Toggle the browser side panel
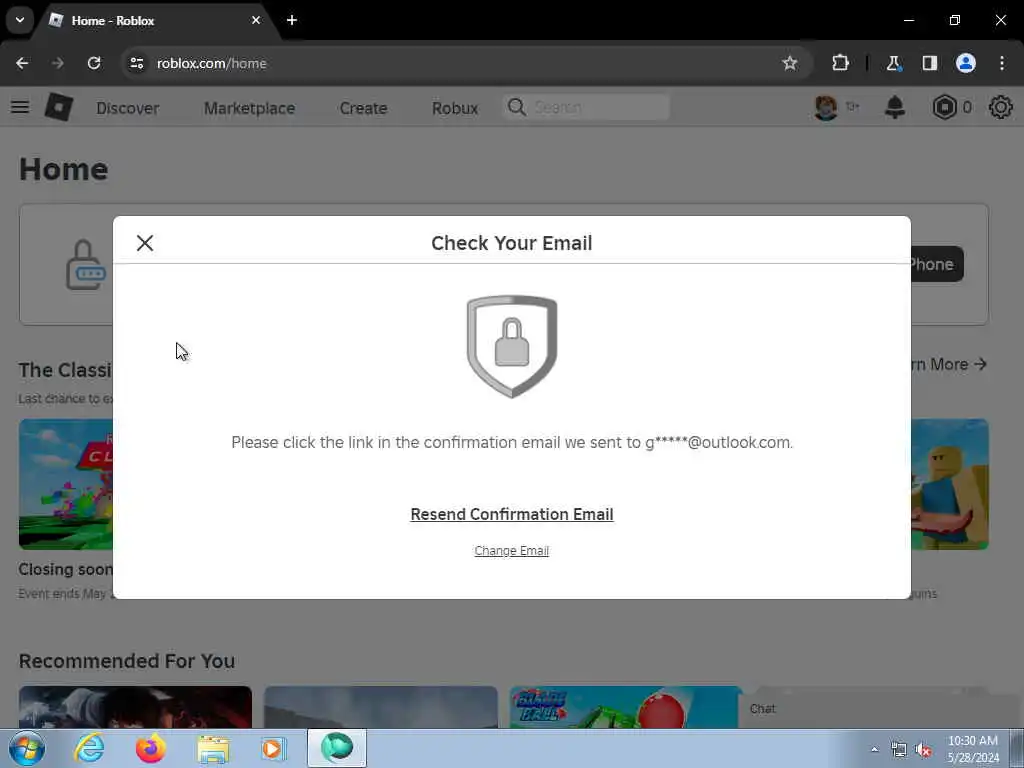 pyautogui.click(x=929, y=63)
